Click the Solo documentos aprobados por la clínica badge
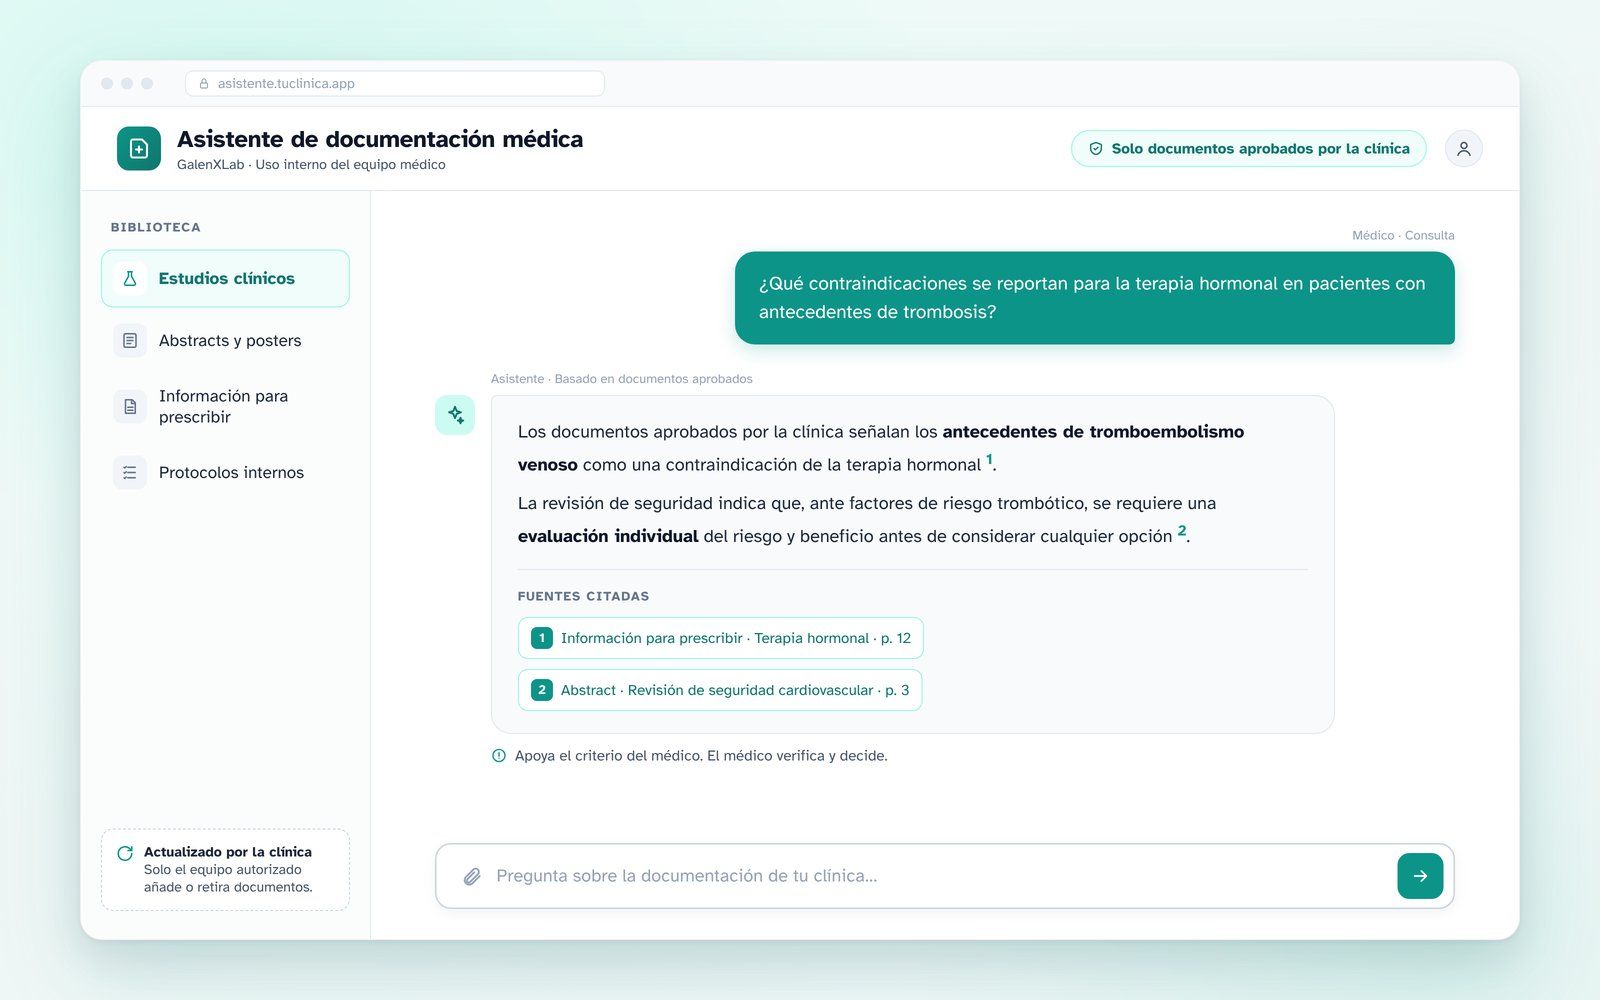The image size is (1600, 1000). 1249,148
